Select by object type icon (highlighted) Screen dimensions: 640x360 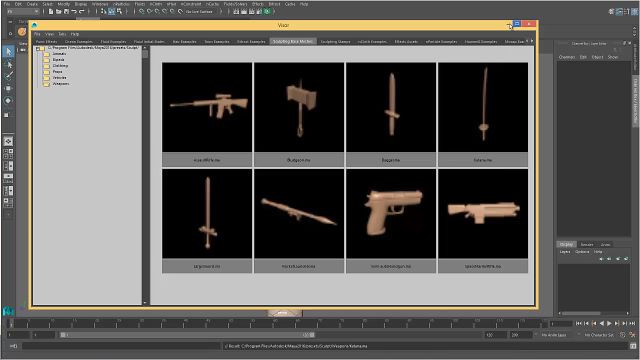111,11
